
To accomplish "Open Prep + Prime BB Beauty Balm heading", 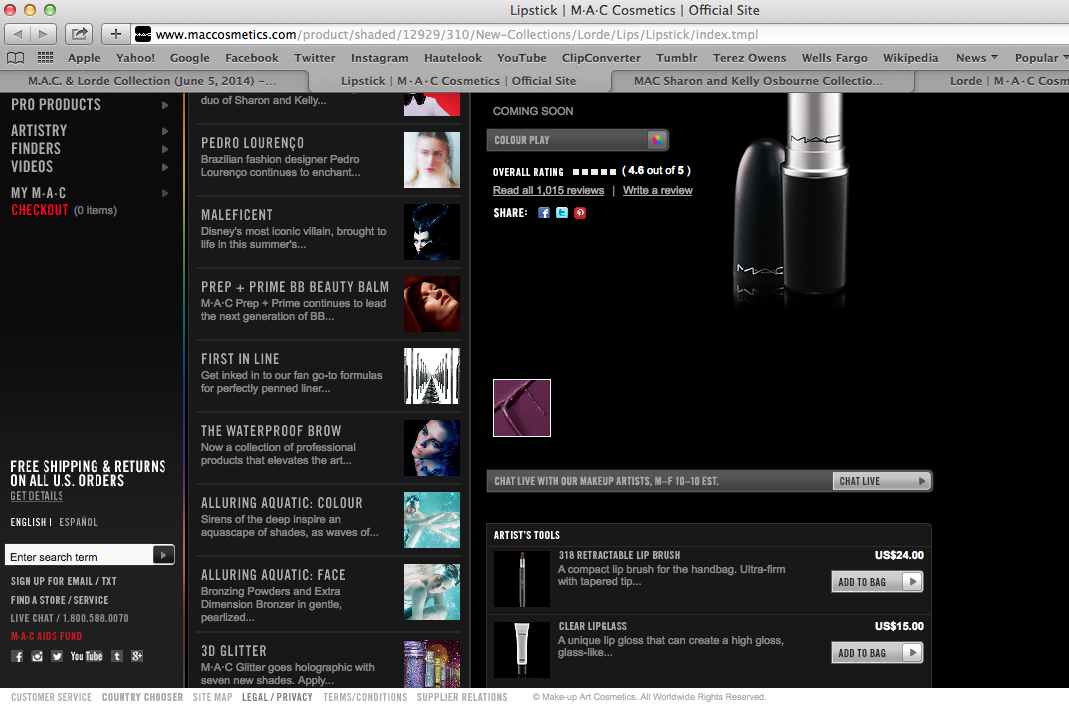I will (295, 287).
